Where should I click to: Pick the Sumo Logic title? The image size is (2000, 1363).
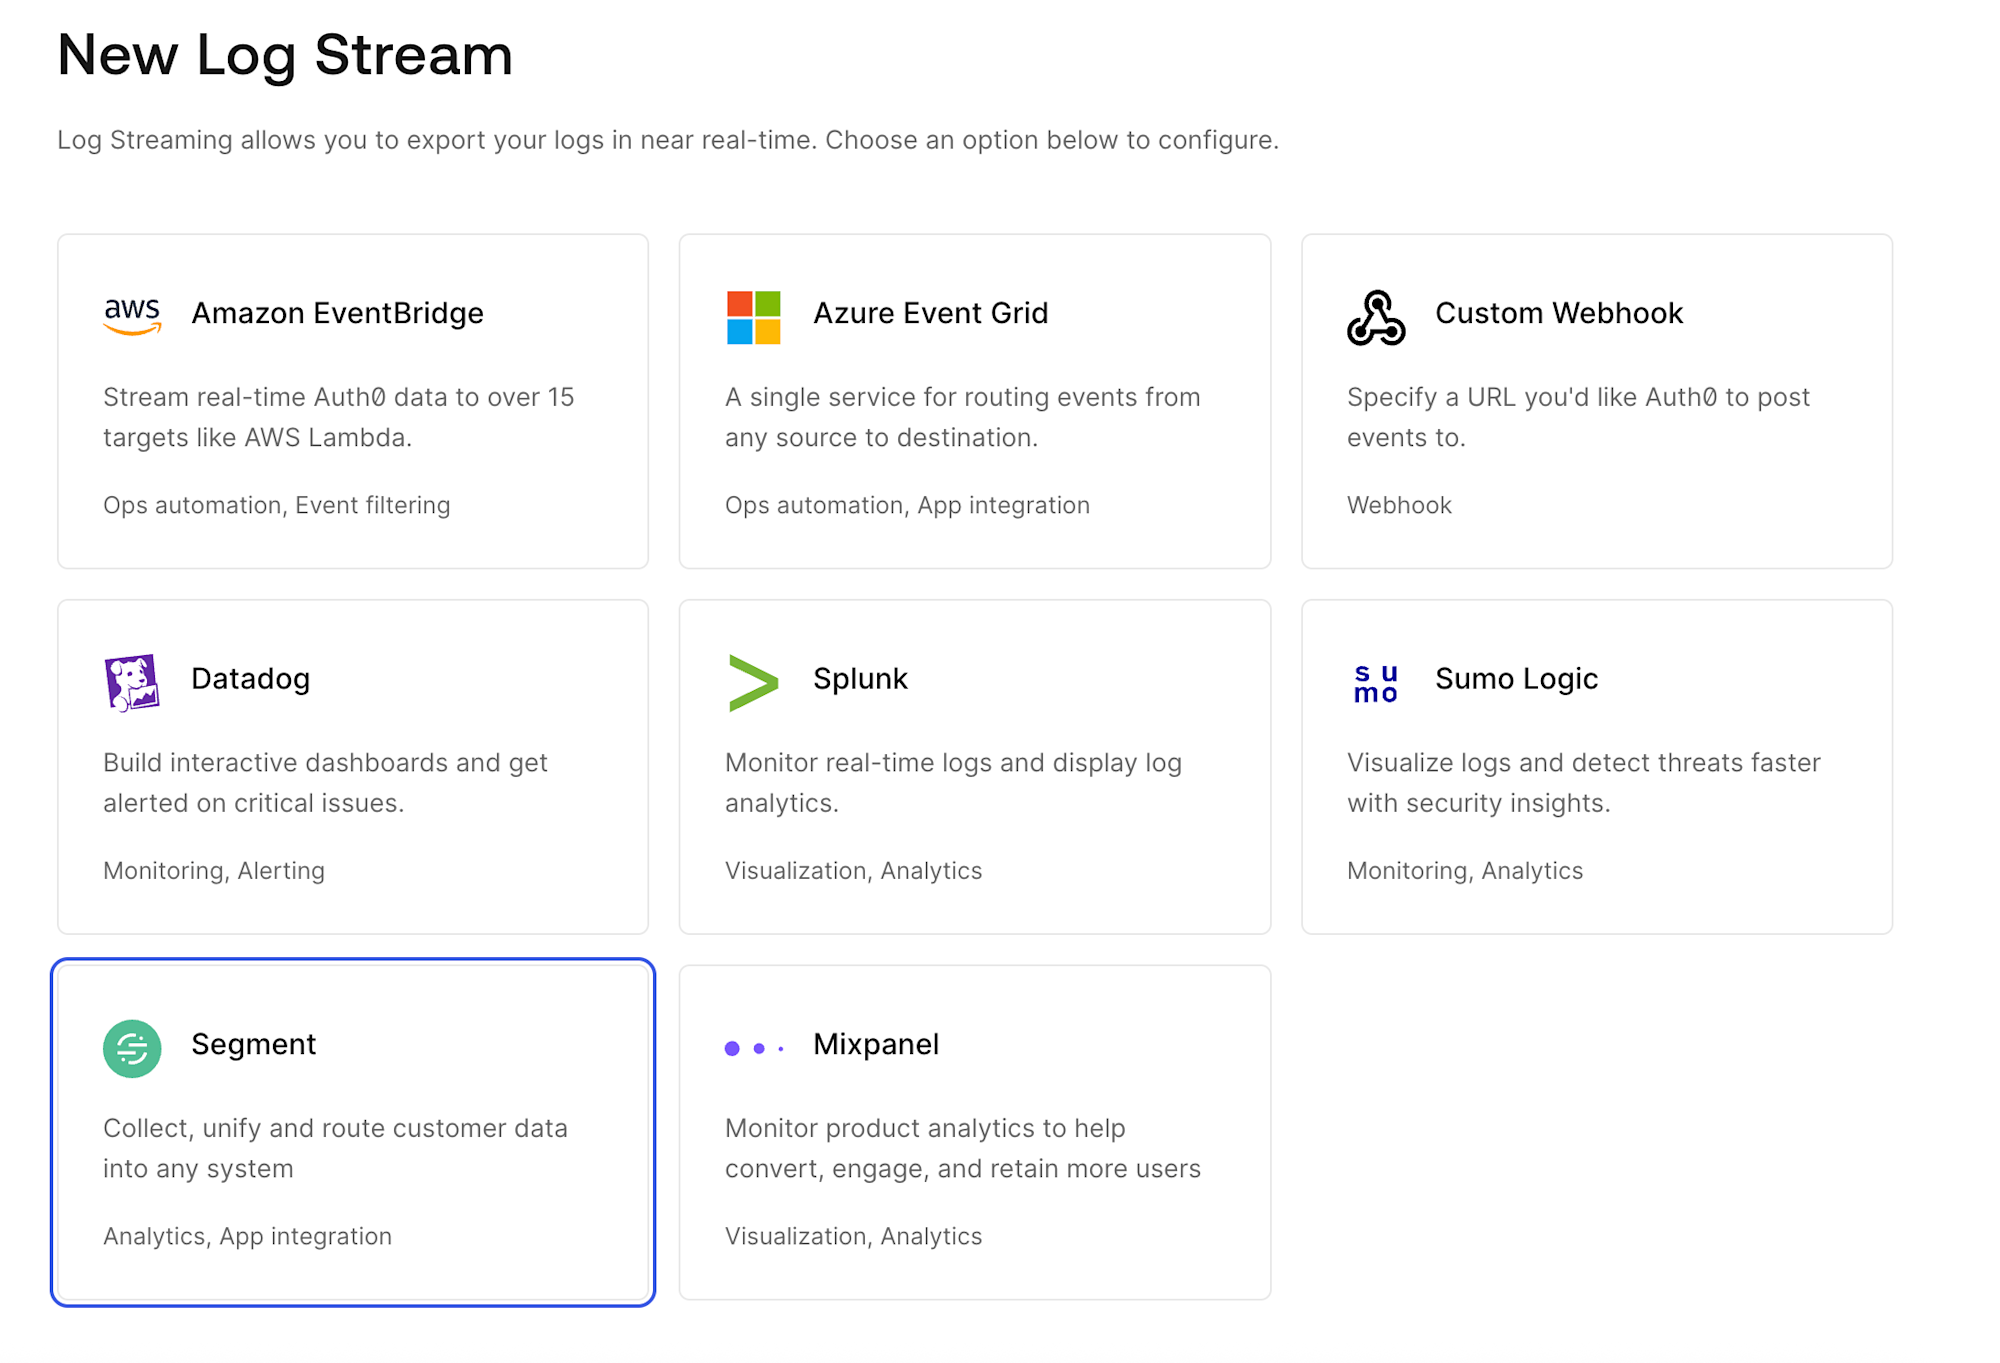click(1516, 678)
